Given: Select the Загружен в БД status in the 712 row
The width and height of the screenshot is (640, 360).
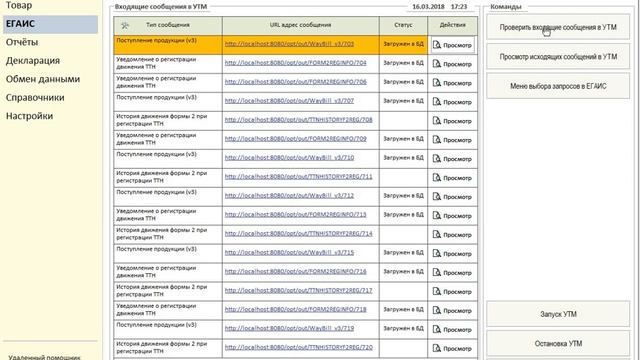Looking at the screenshot, I should pos(403,196).
